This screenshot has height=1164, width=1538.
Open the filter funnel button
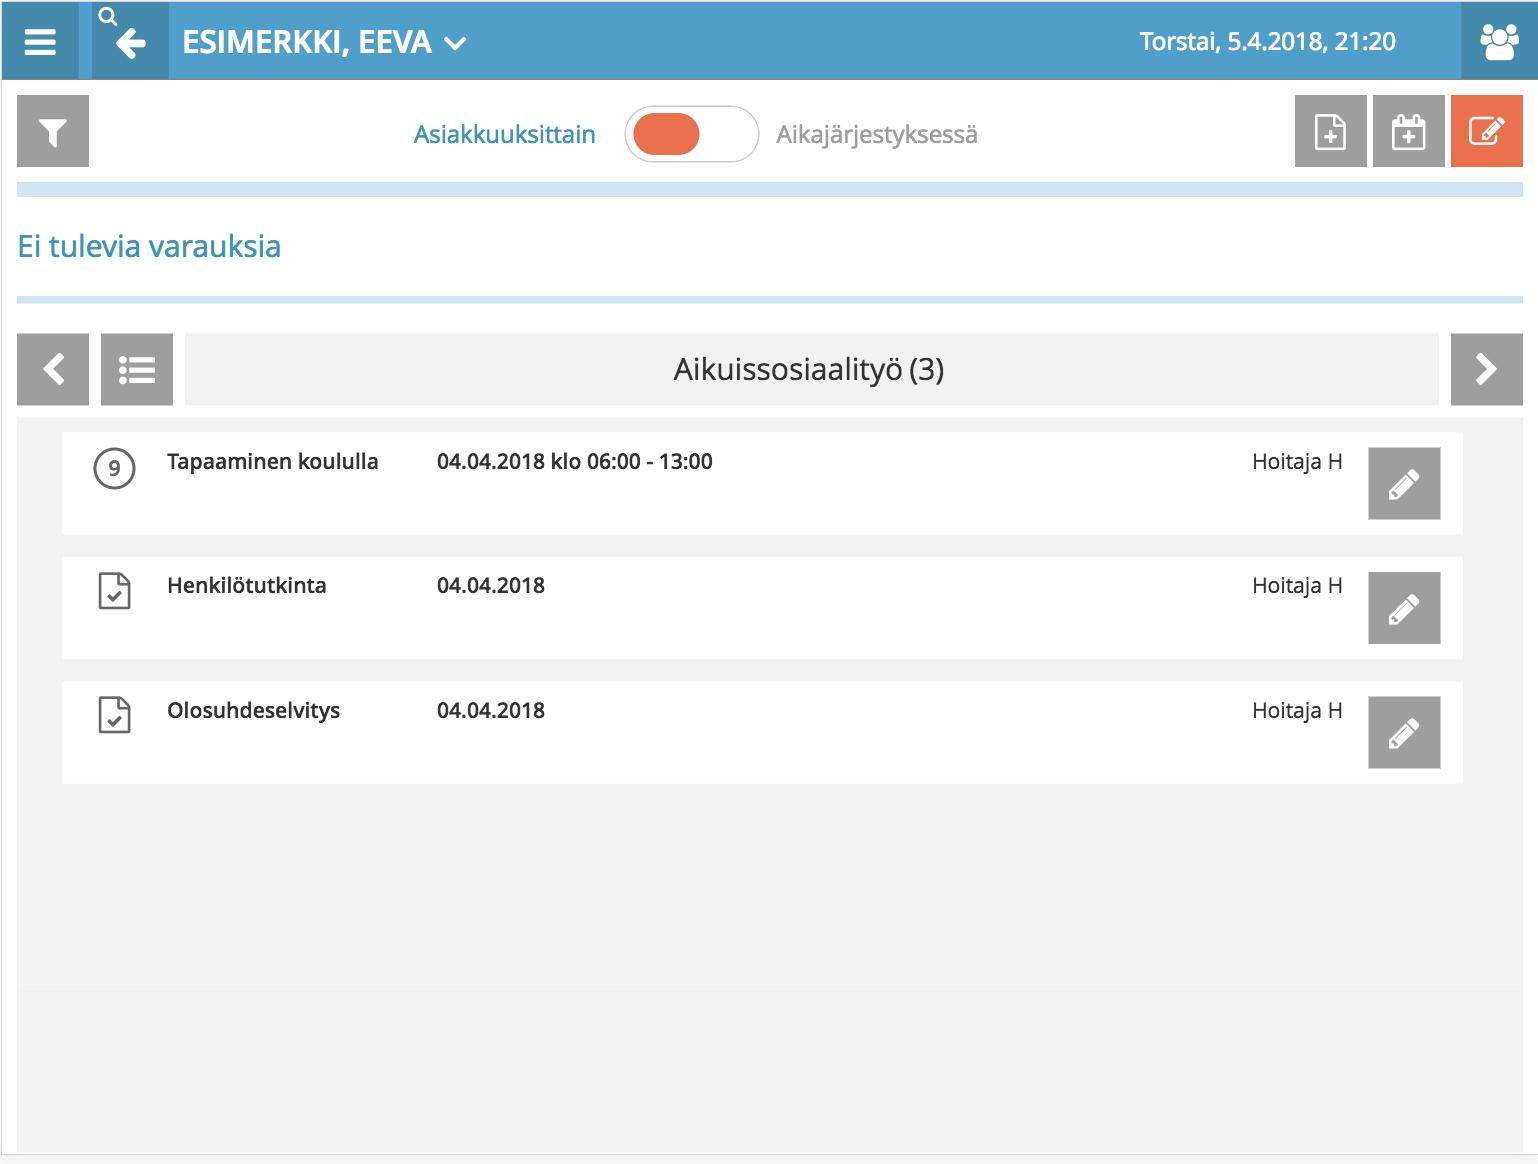pyautogui.click(x=53, y=131)
